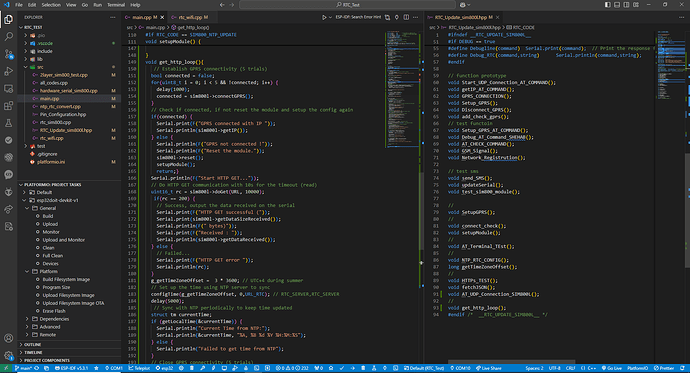Open platformio.ini file in explorer
690x373 pixels.
[x=51, y=162]
